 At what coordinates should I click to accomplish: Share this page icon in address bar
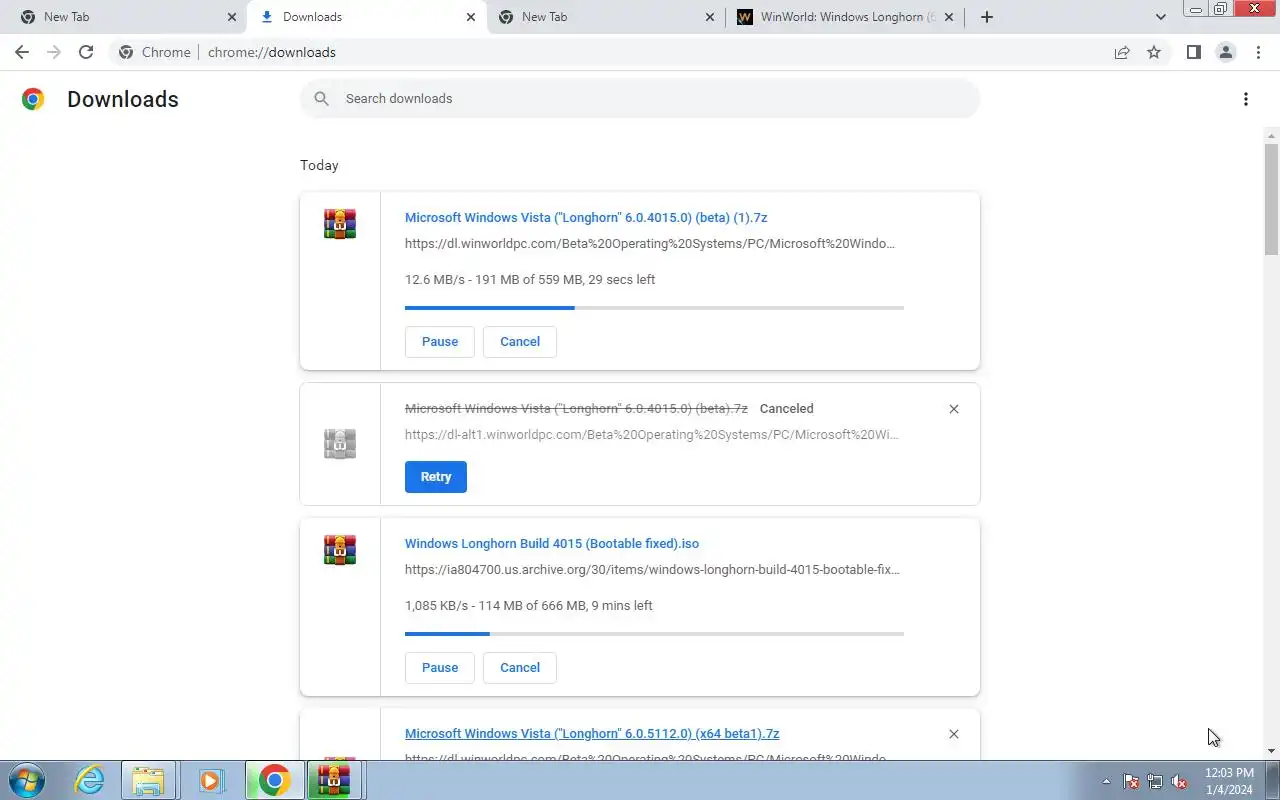(1122, 52)
